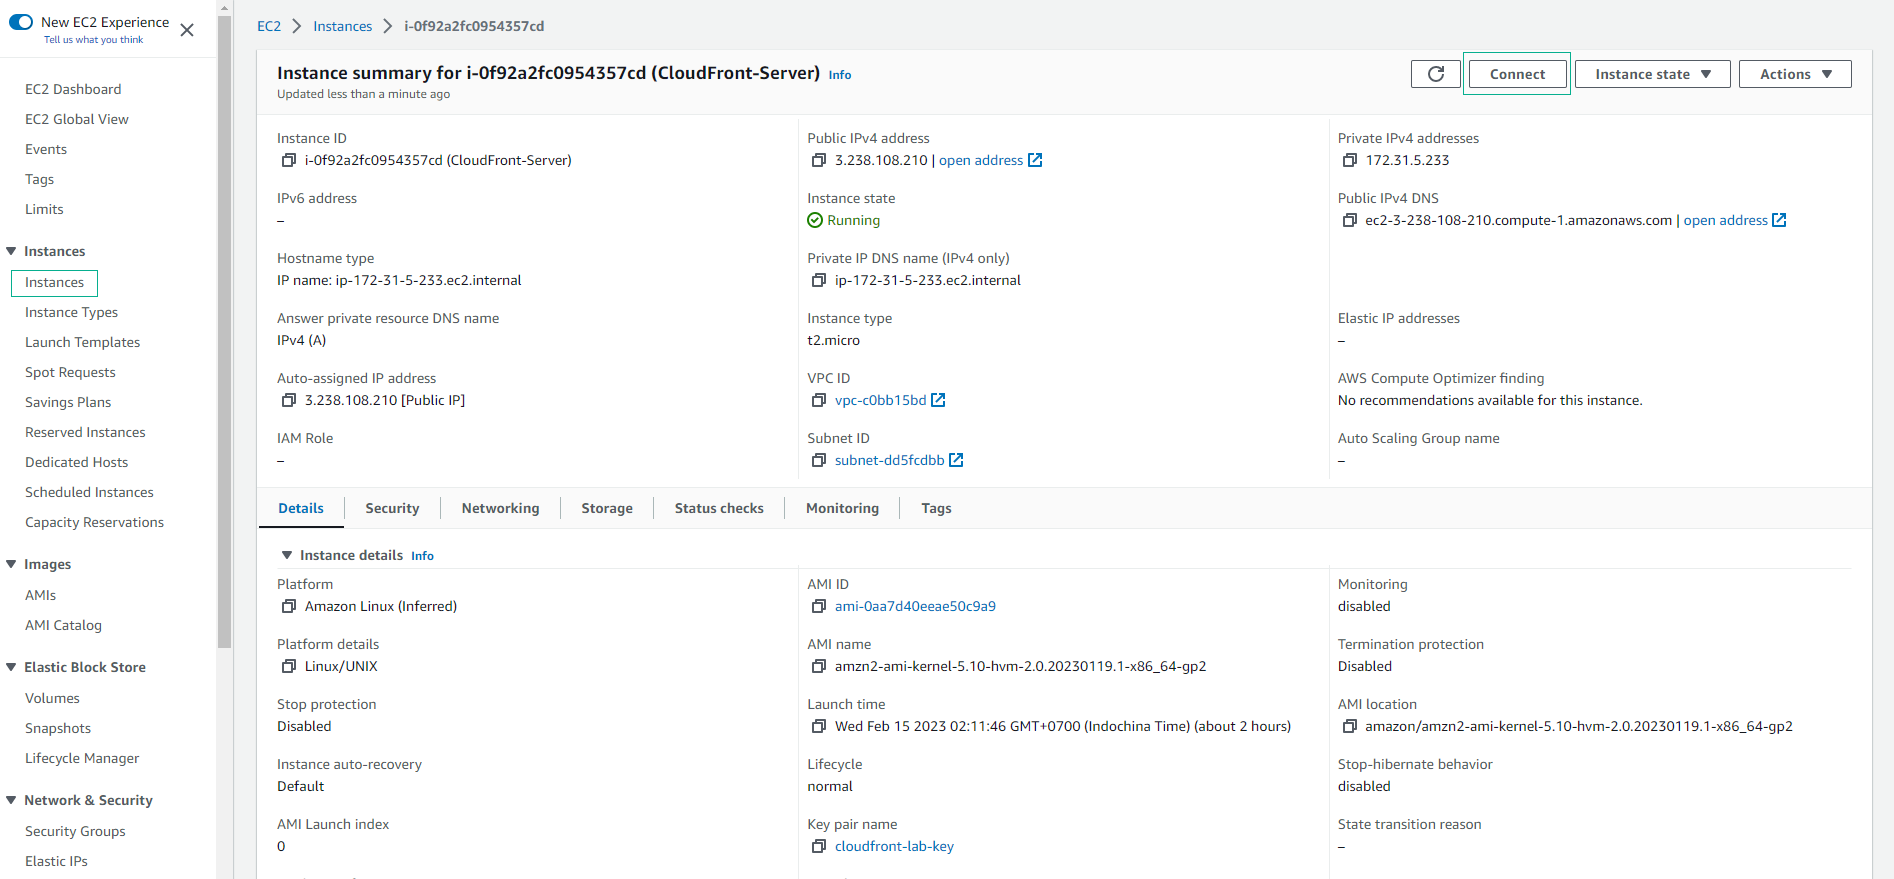Collapse the Instances sidebar section

pos(12,251)
